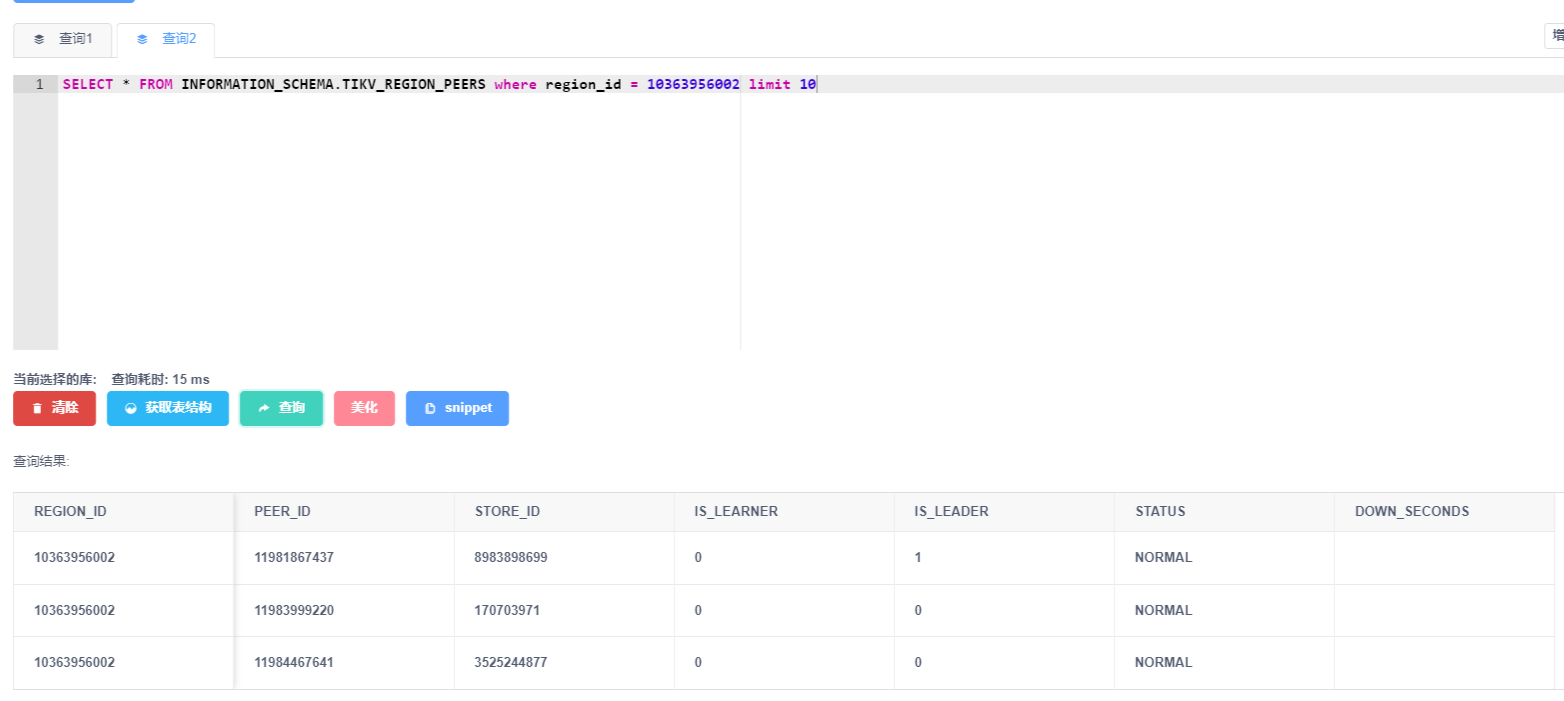
Task: Select the cell with peer ID 11981867437
Action: point(293,558)
